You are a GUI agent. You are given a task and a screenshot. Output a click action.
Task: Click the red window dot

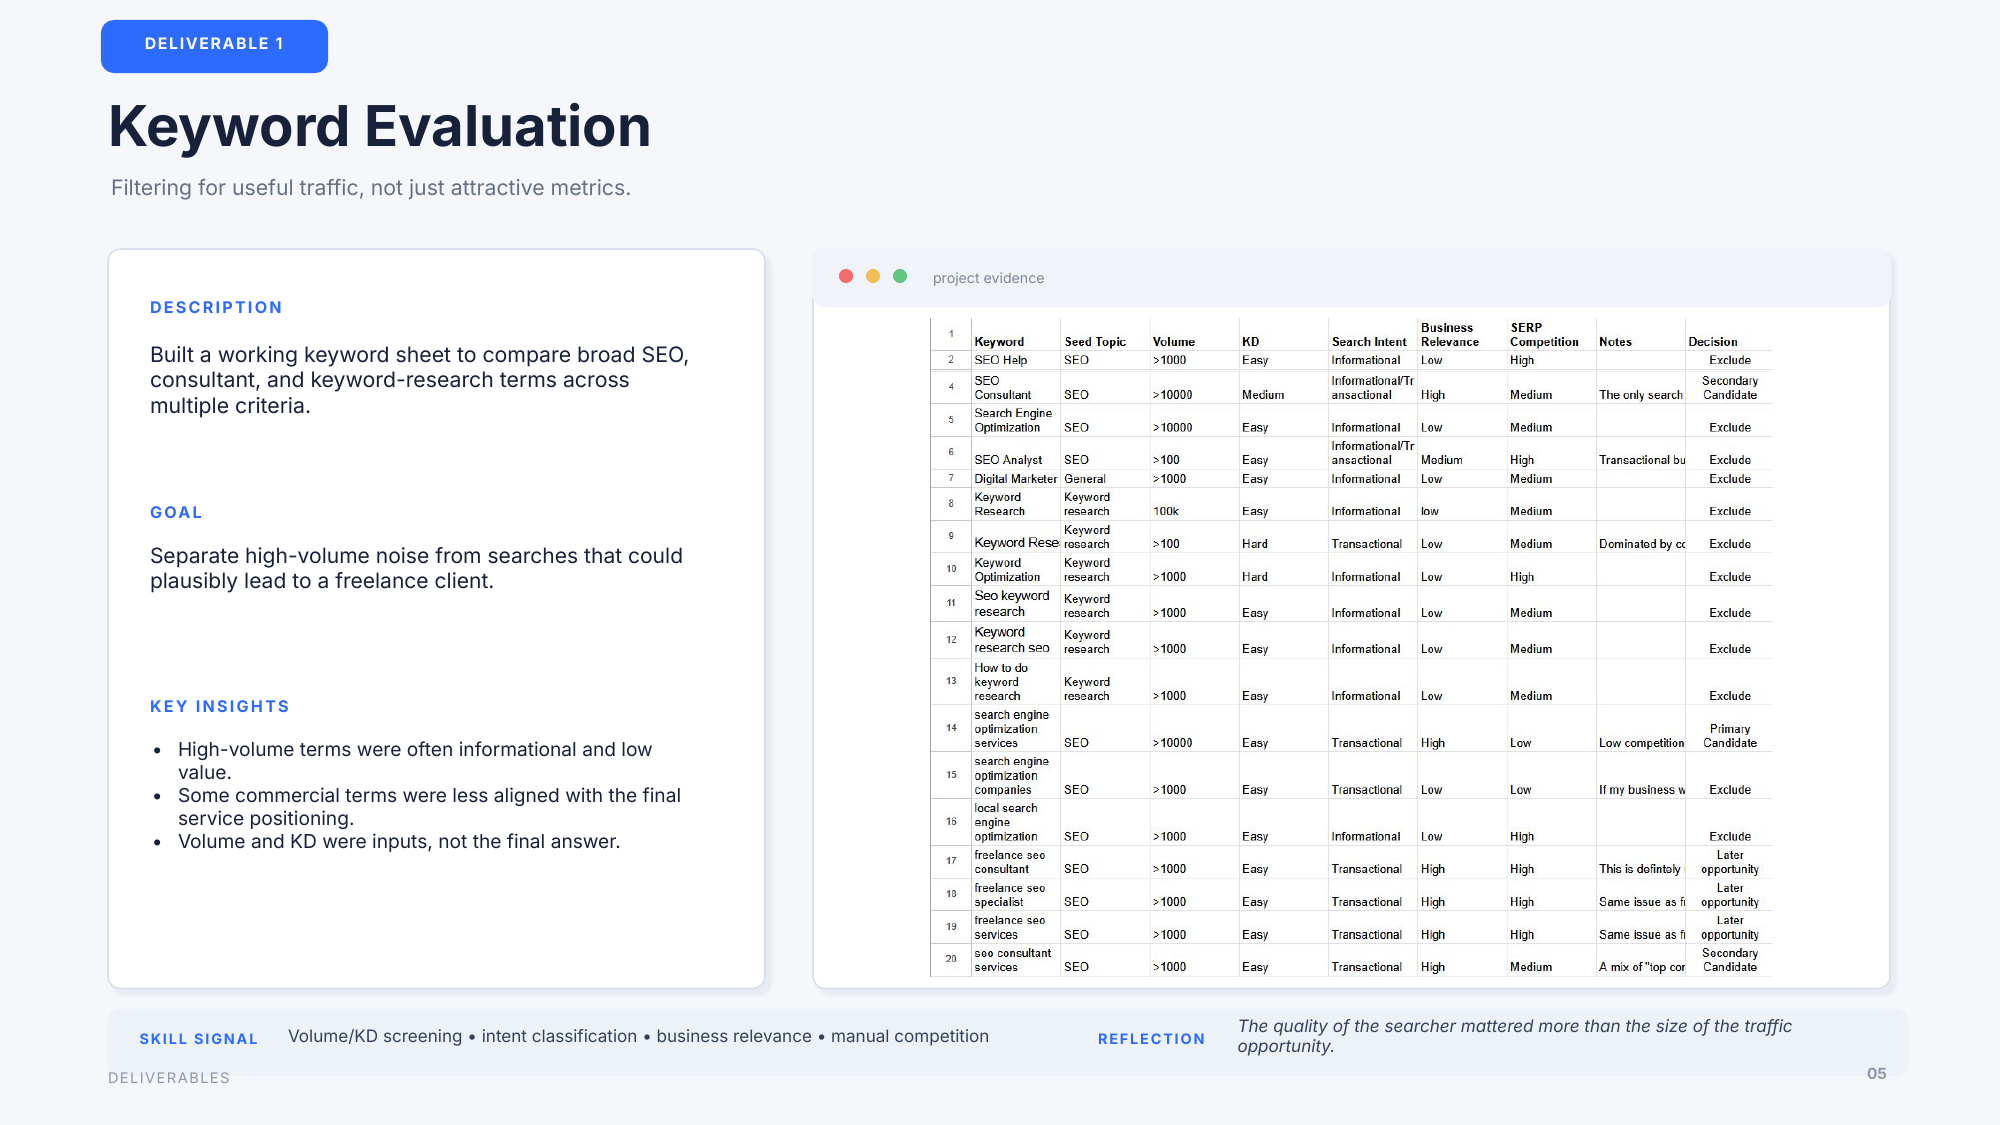point(846,276)
